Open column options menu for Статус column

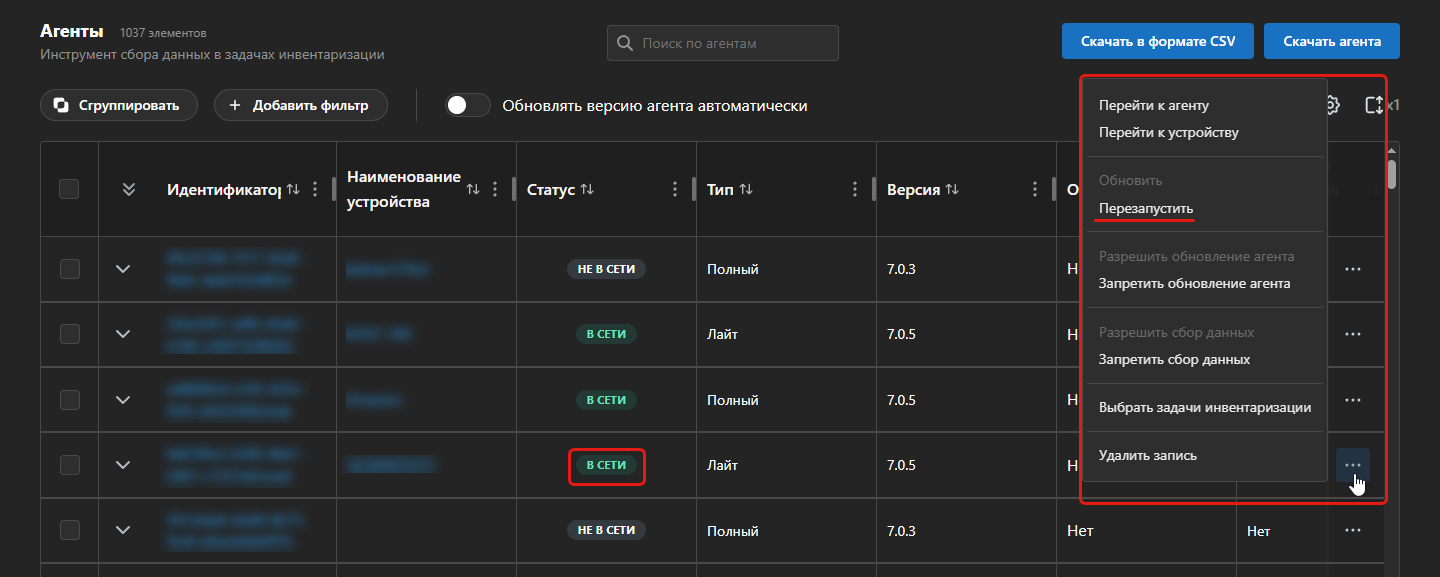coord(675,189)
